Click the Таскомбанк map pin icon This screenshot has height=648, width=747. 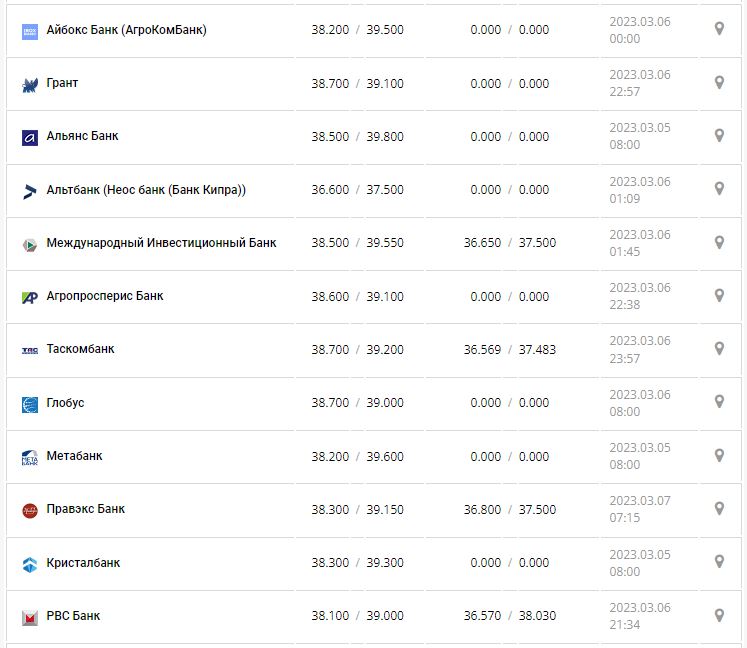718,348
